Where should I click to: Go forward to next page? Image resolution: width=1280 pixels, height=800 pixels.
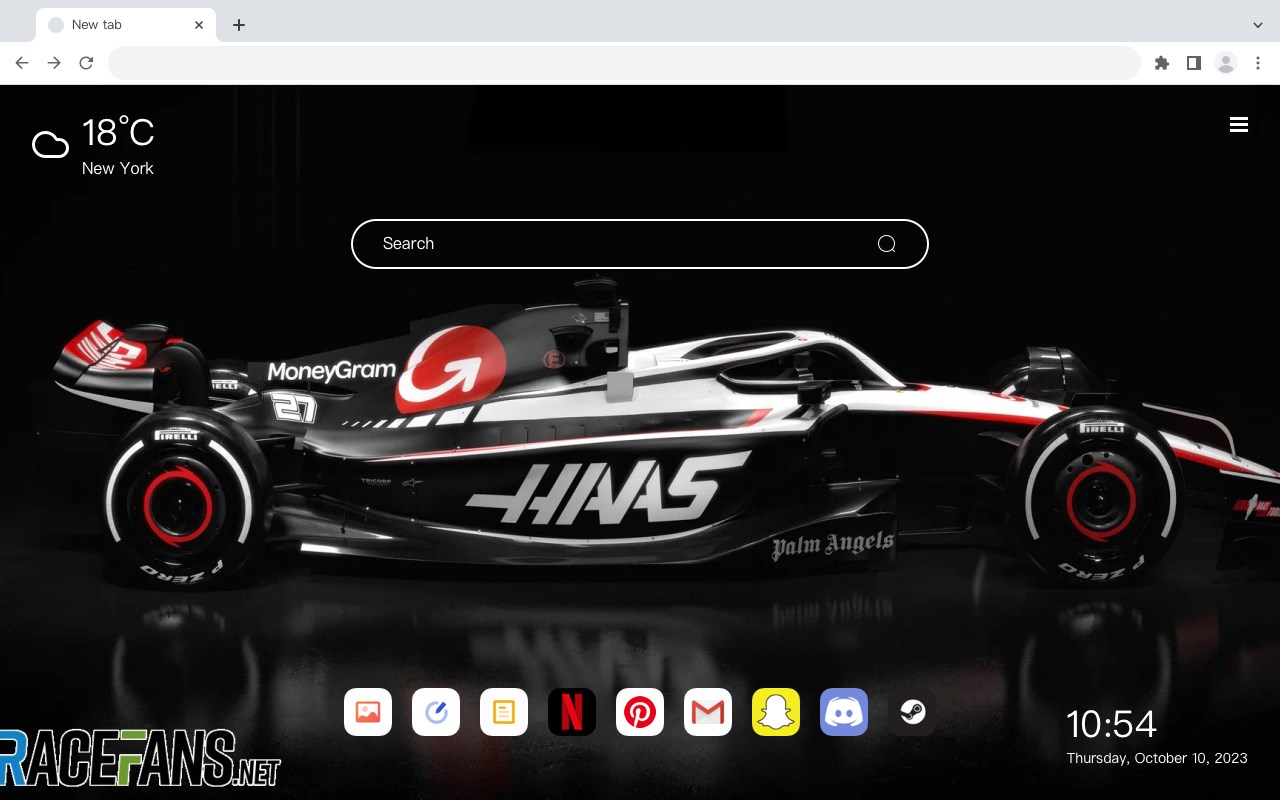point(54,63)
